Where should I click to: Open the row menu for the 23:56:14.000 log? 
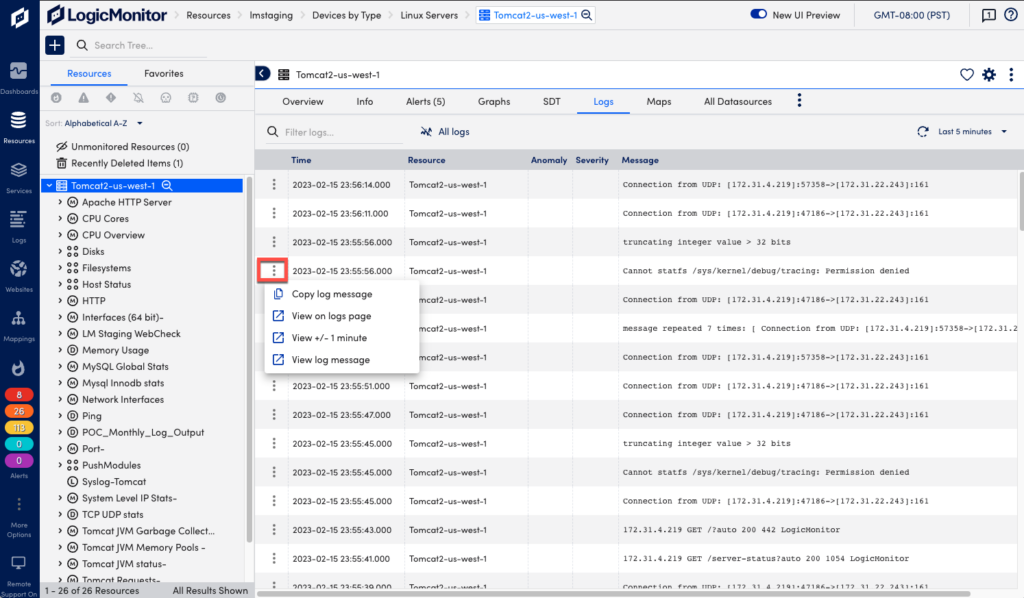[x=274, y=185]
